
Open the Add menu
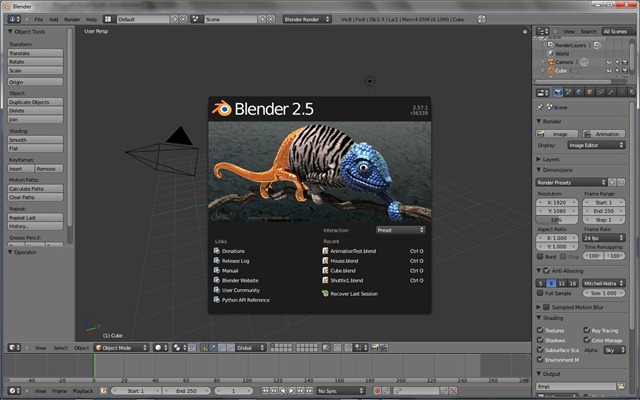[x=53, y=19]
